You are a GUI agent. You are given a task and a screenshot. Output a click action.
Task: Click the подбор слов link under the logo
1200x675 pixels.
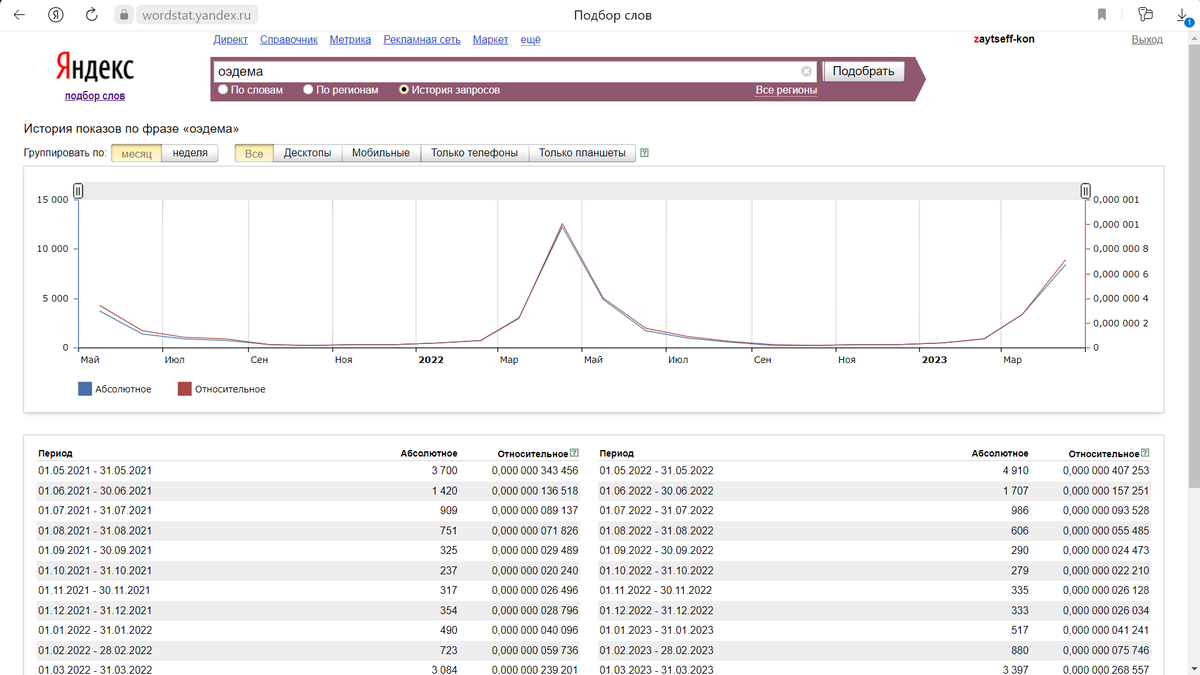click(x=95, y=96)
